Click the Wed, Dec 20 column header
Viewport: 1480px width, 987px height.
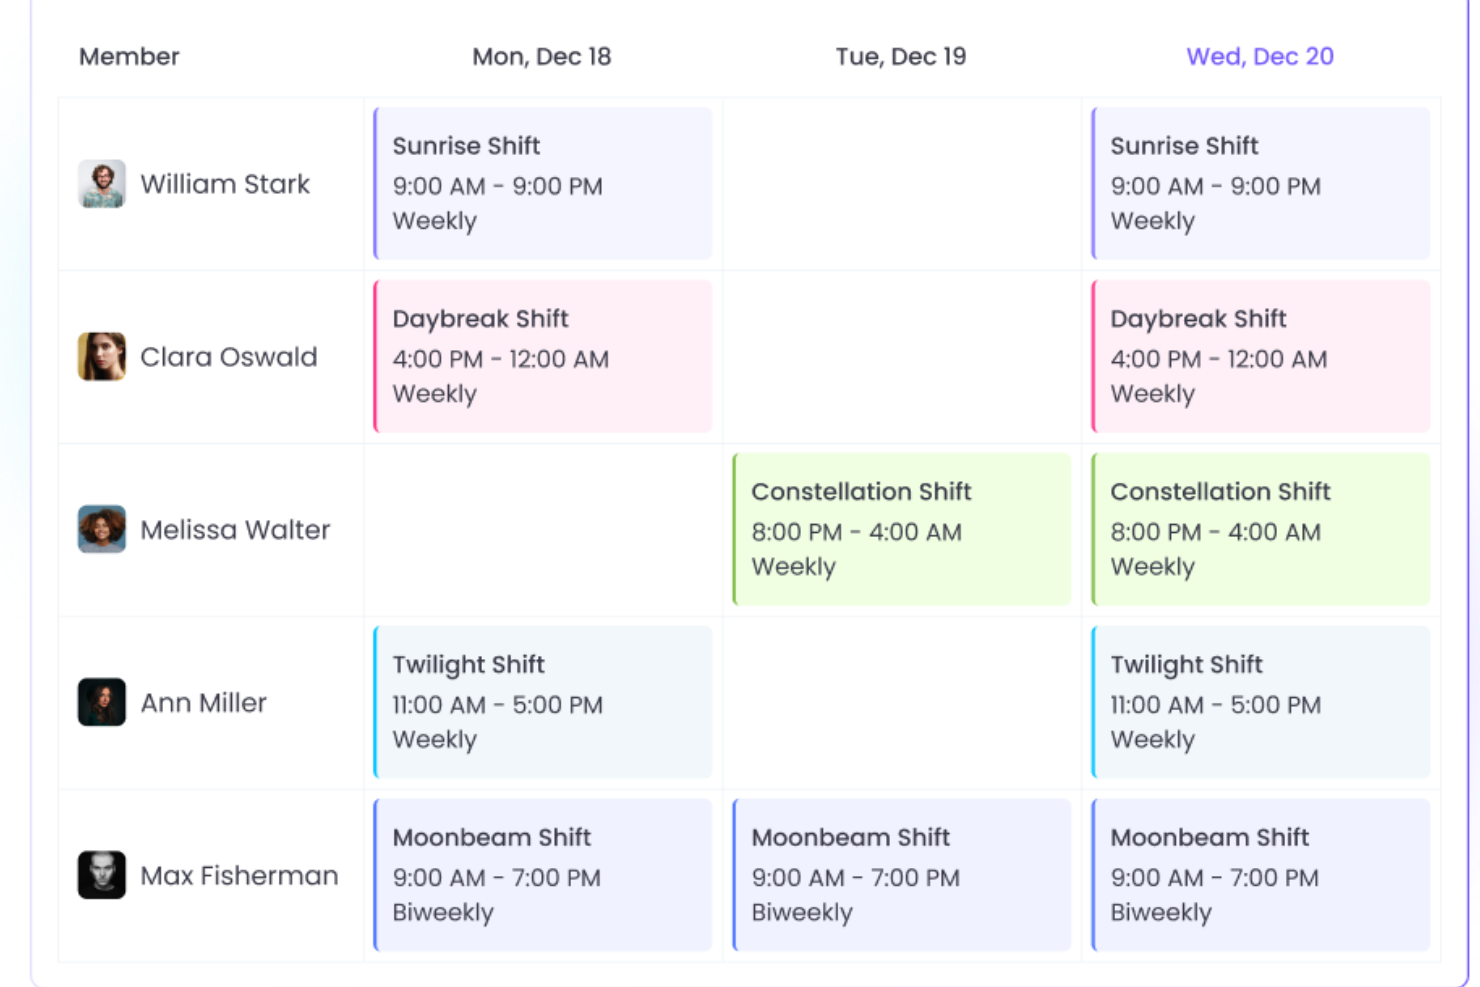(1259, 57)
